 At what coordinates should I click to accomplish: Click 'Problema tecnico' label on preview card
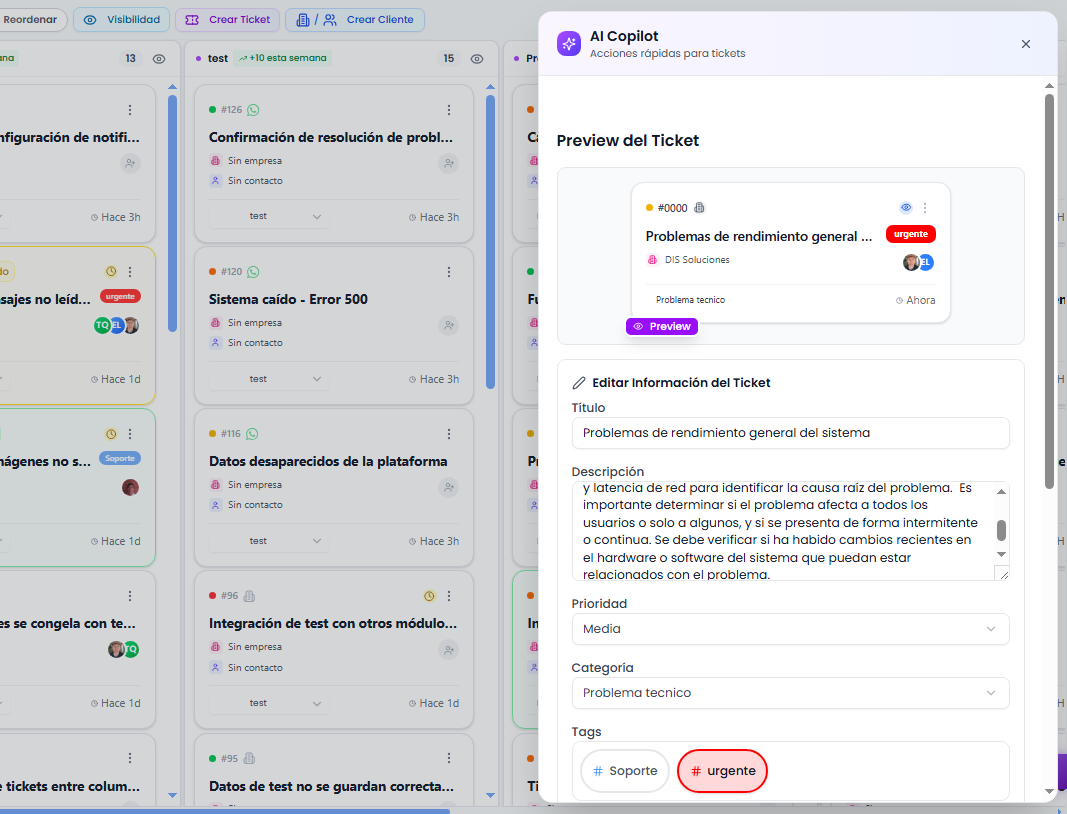coord(690,299)
